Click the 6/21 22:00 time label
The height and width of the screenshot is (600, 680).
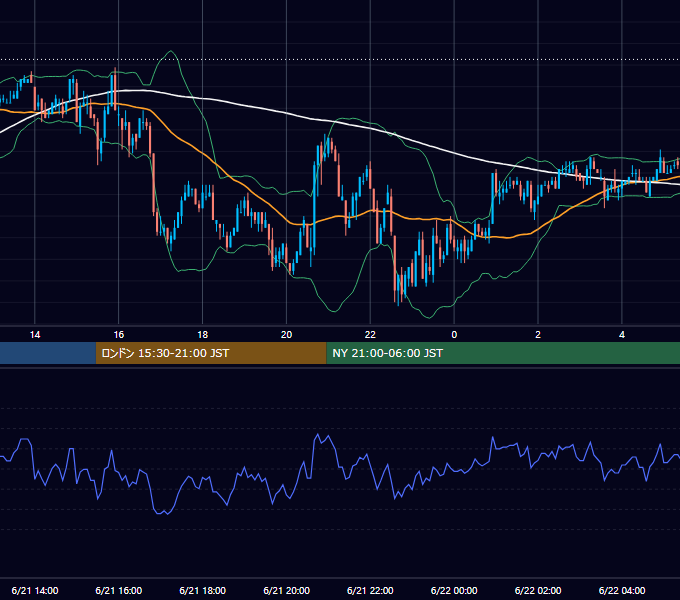click(370, 590)
